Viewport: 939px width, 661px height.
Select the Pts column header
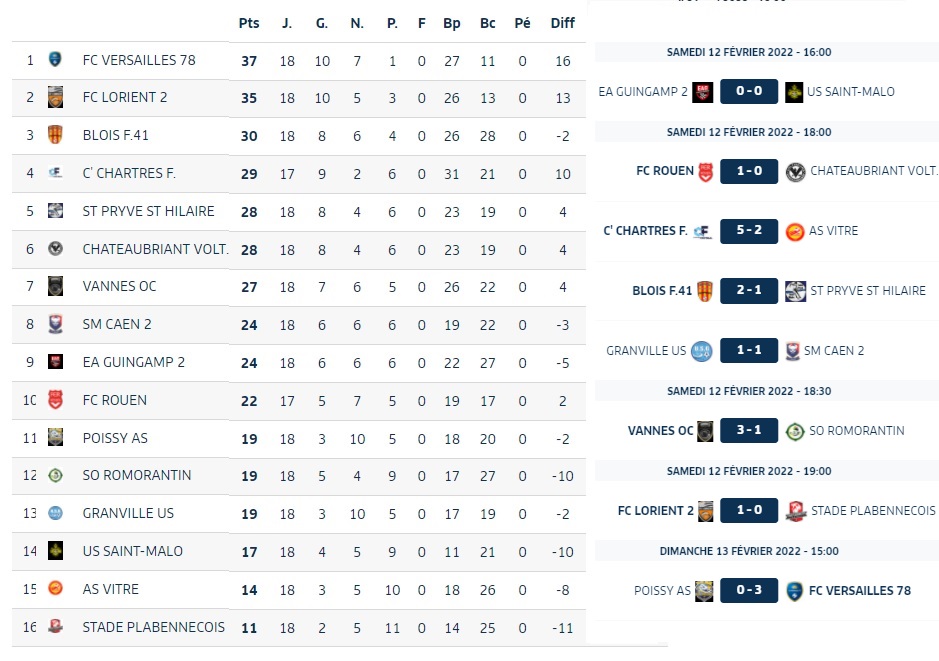pos(249,23)
